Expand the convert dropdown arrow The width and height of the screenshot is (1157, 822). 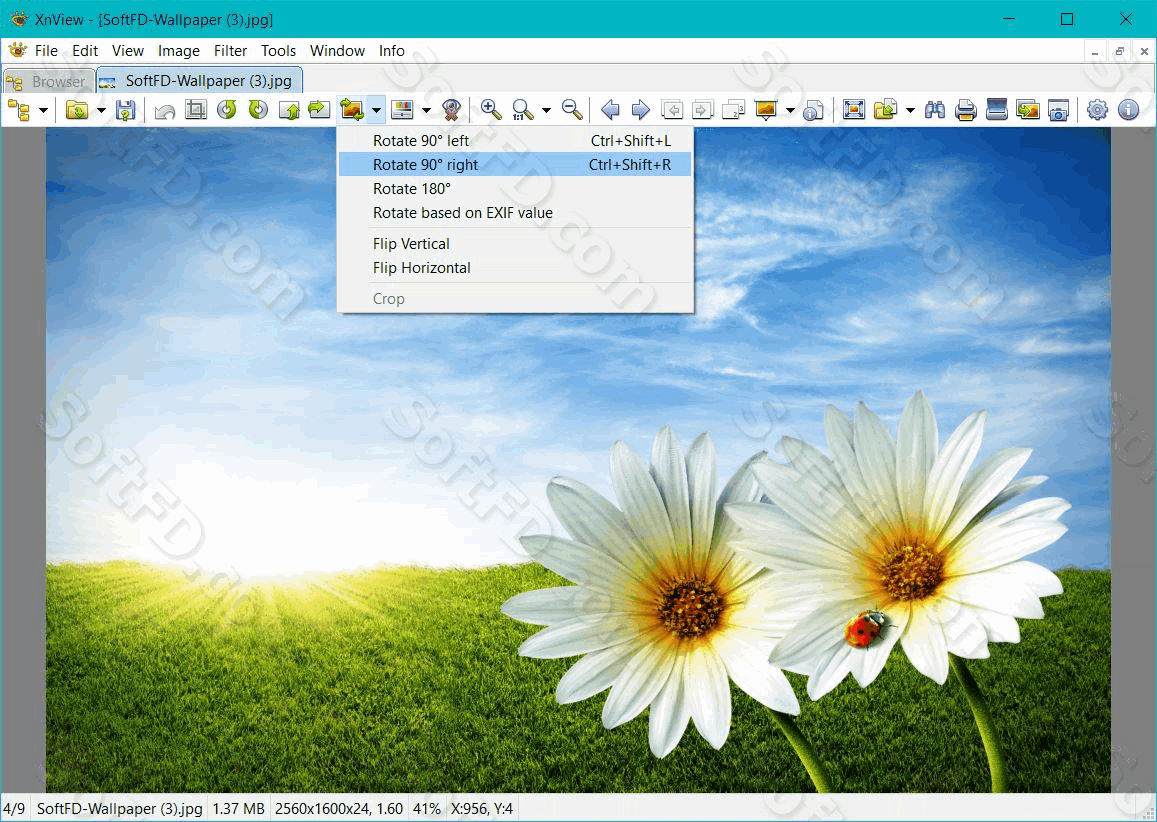coord(910,111)
